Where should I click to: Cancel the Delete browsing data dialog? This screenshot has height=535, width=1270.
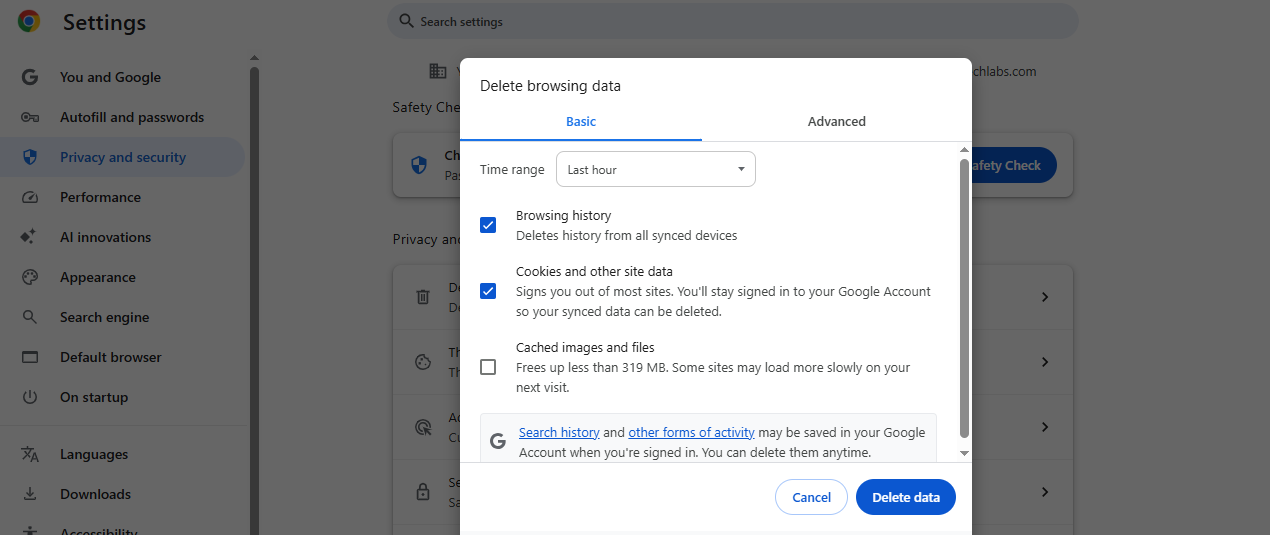[x=811, y=497]
